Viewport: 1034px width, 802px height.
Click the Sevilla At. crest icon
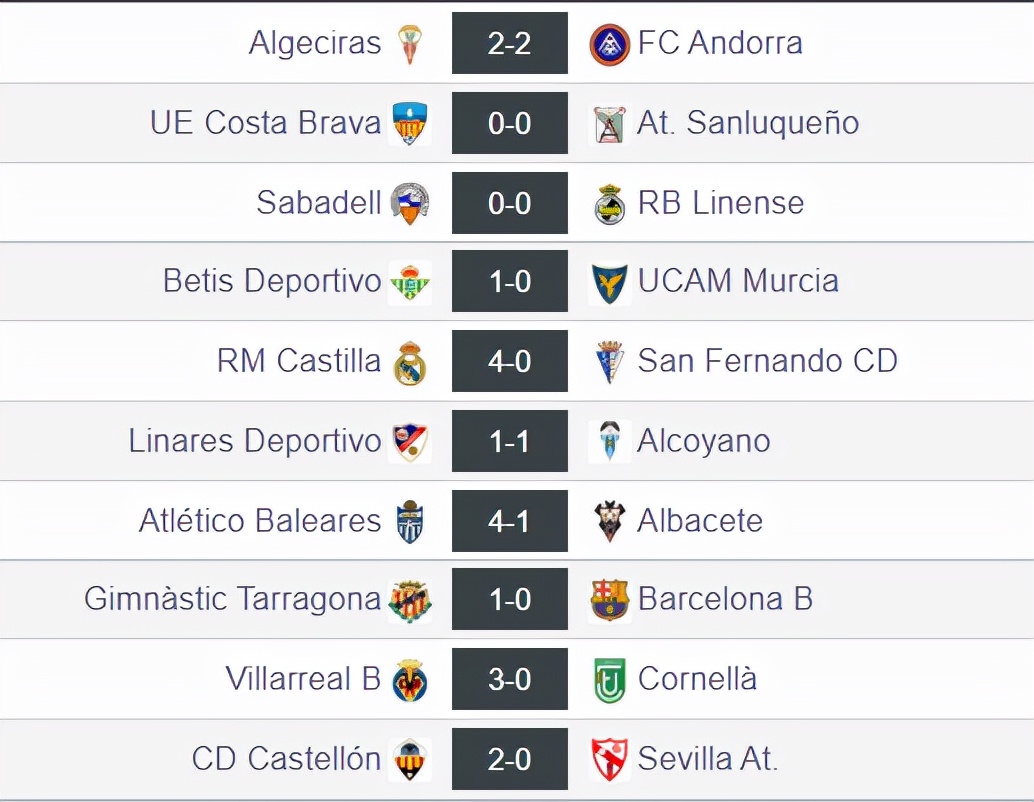coord(609,760)
